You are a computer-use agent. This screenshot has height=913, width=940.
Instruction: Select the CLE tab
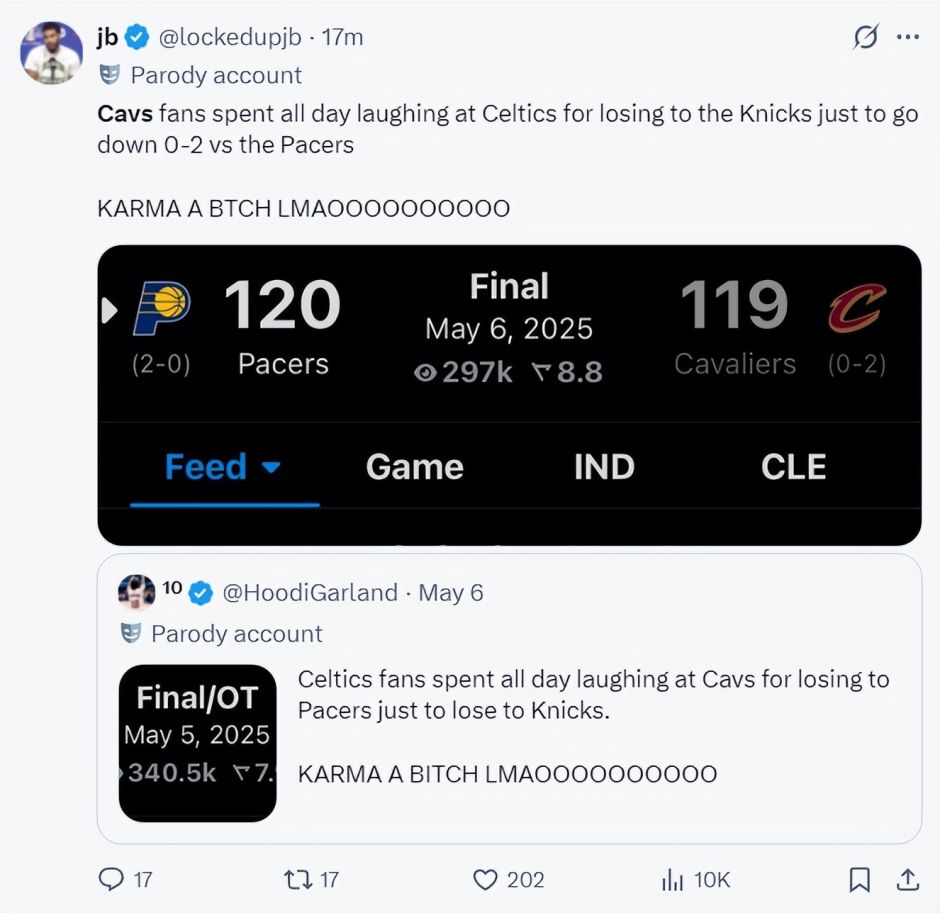pyautogui.click(x=794, y=466)
